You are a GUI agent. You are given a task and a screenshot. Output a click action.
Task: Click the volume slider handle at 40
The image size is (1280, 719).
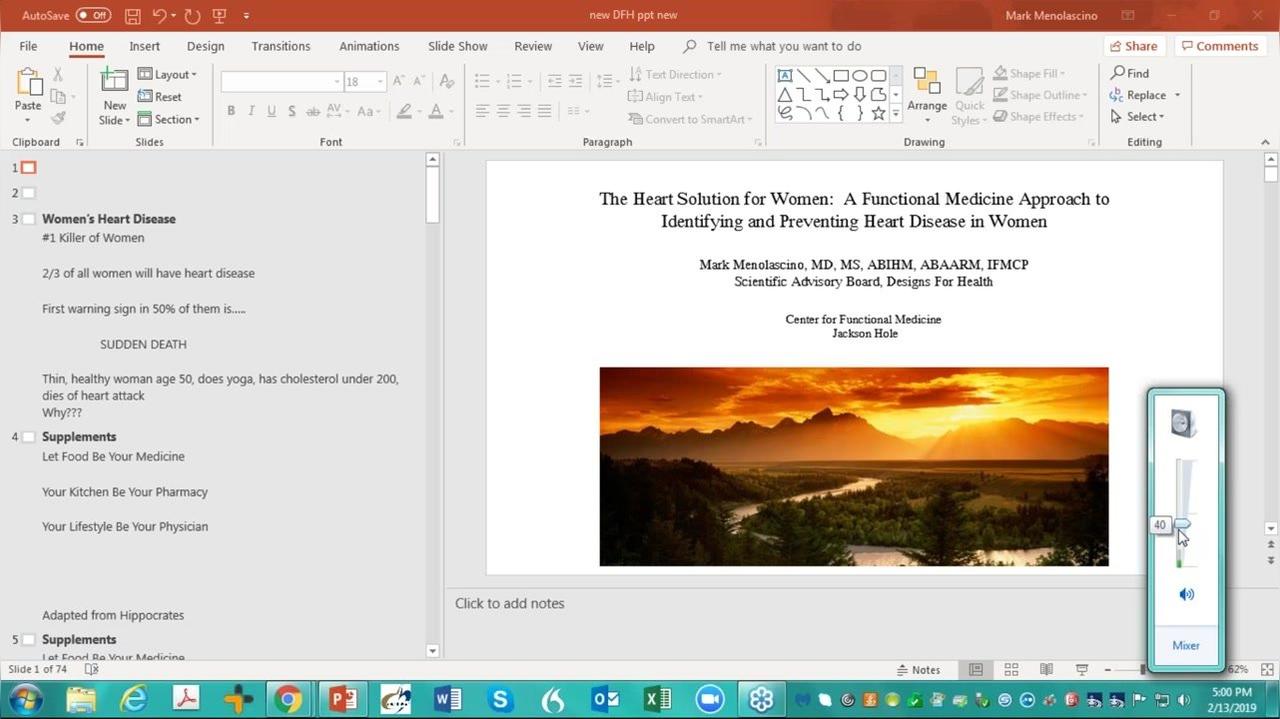[1183, 524]
